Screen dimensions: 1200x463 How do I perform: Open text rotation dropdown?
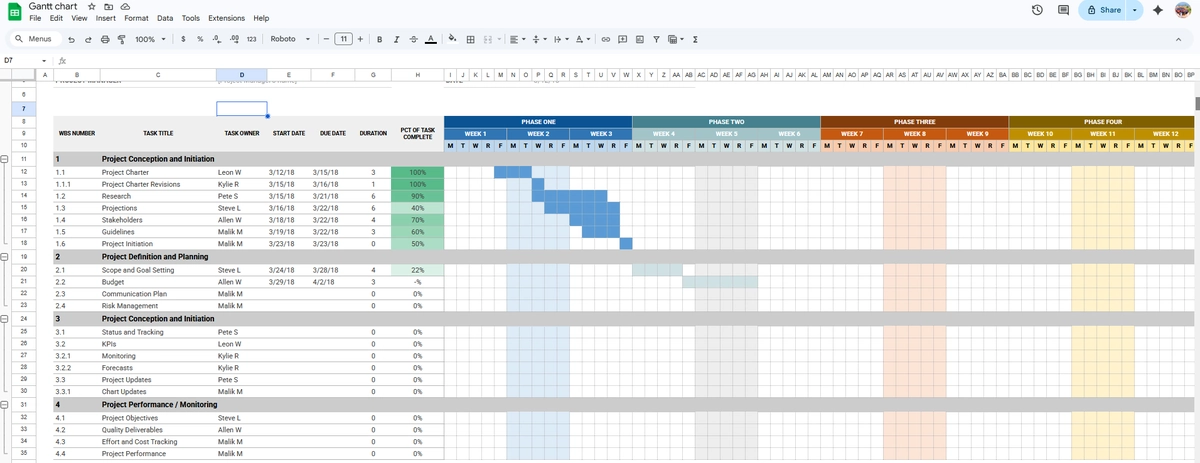[584, 39]
